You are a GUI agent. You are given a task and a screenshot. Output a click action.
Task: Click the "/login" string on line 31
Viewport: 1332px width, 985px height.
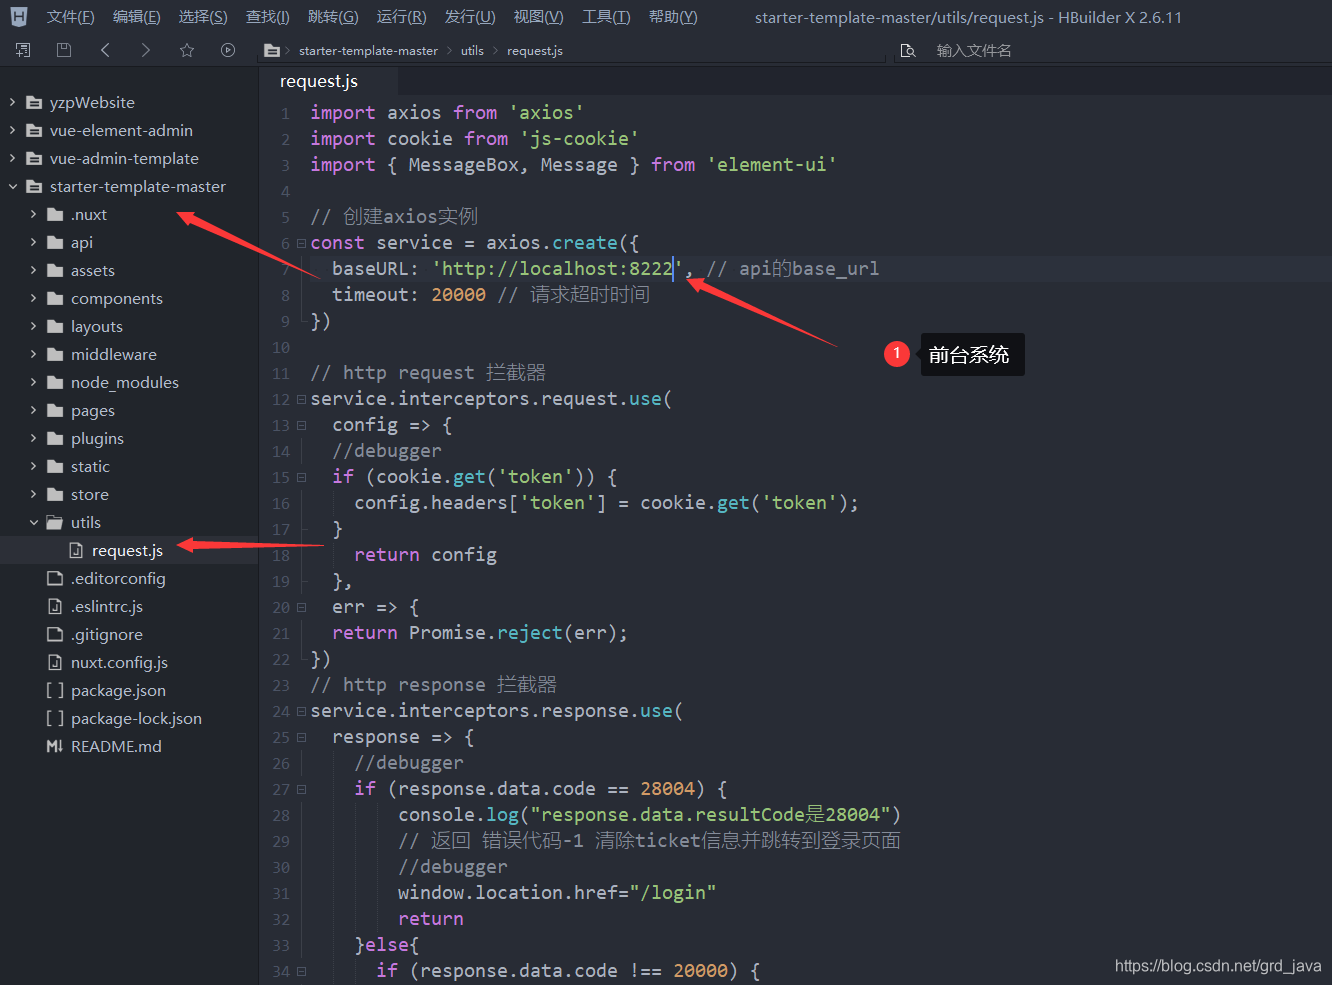[673, 892]
